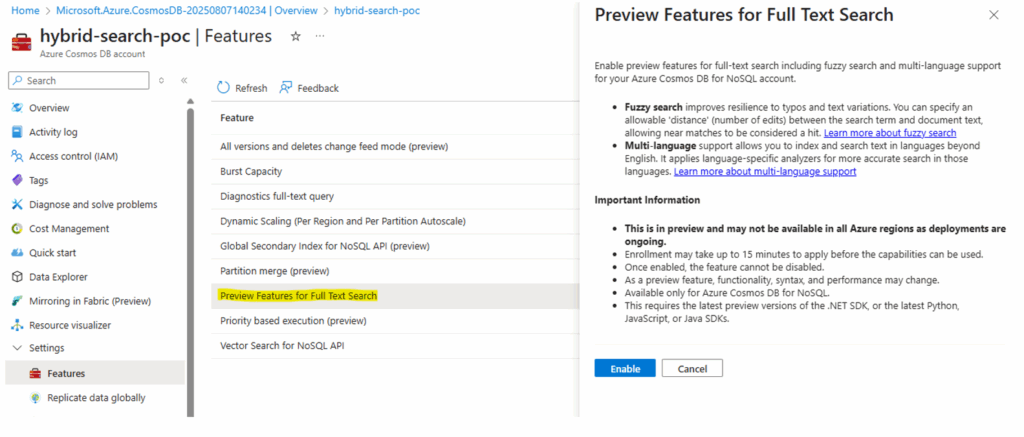Viewport: 1024px width, 437px height.
Task: Select the Features settings item
Action: click(x=95, y=374)
